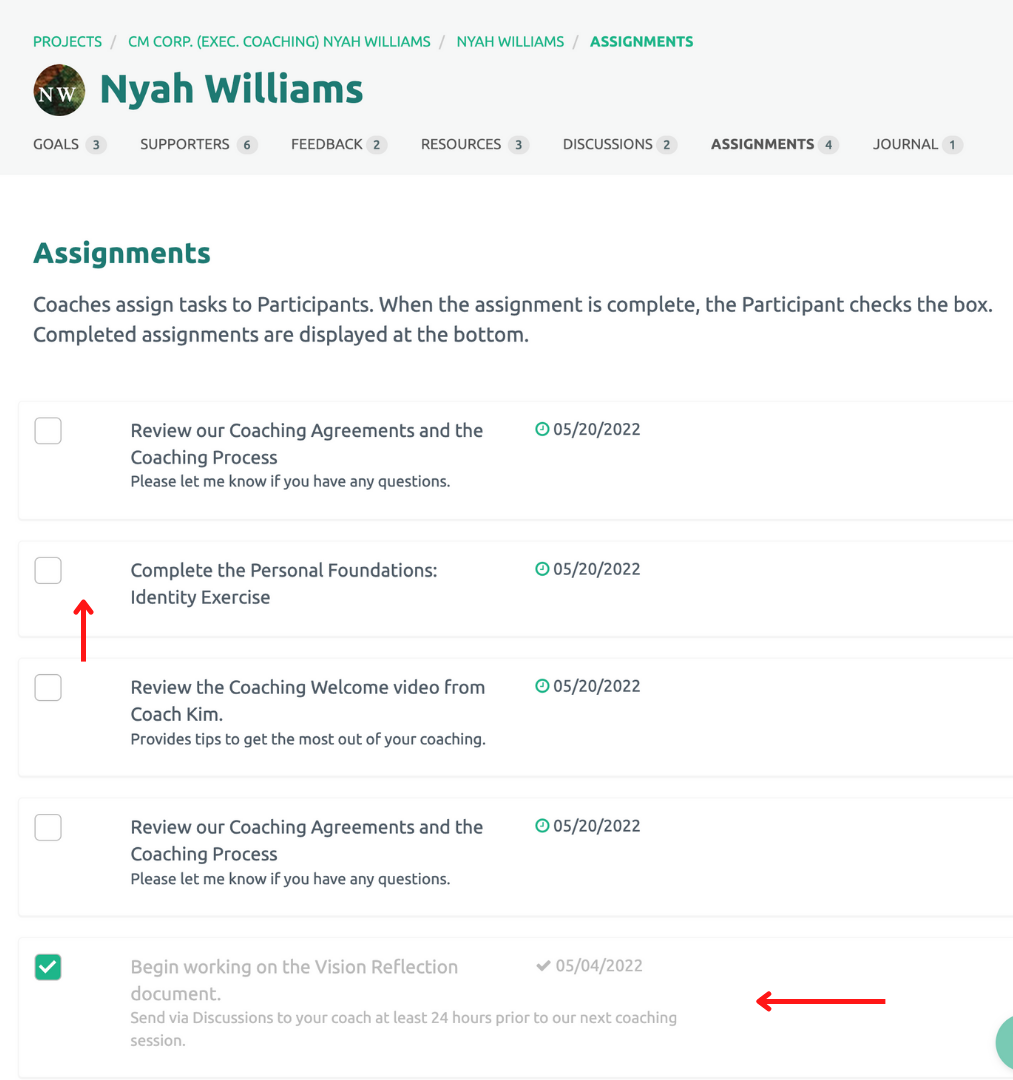Open CM Corp. (Exec. Coaching) breadcrumb link
The image size is (1013, 1080).
pos(279,42)
